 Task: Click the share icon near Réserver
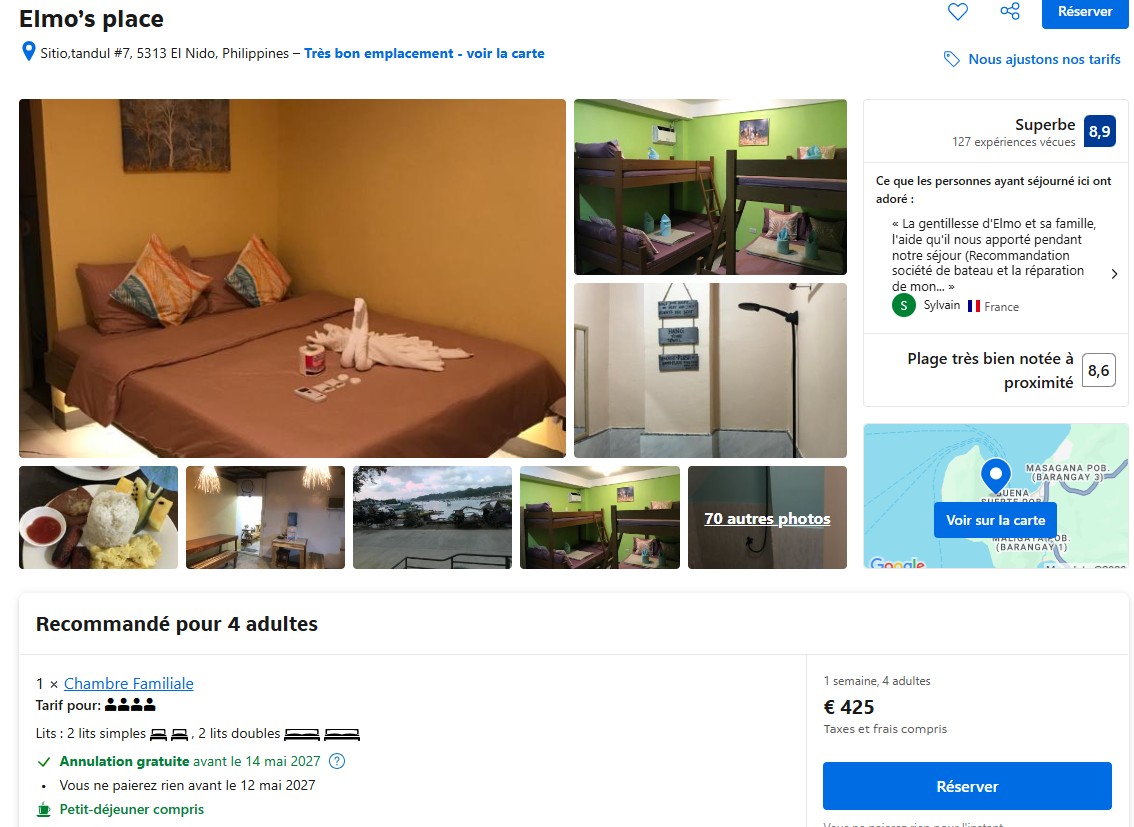1010,11
